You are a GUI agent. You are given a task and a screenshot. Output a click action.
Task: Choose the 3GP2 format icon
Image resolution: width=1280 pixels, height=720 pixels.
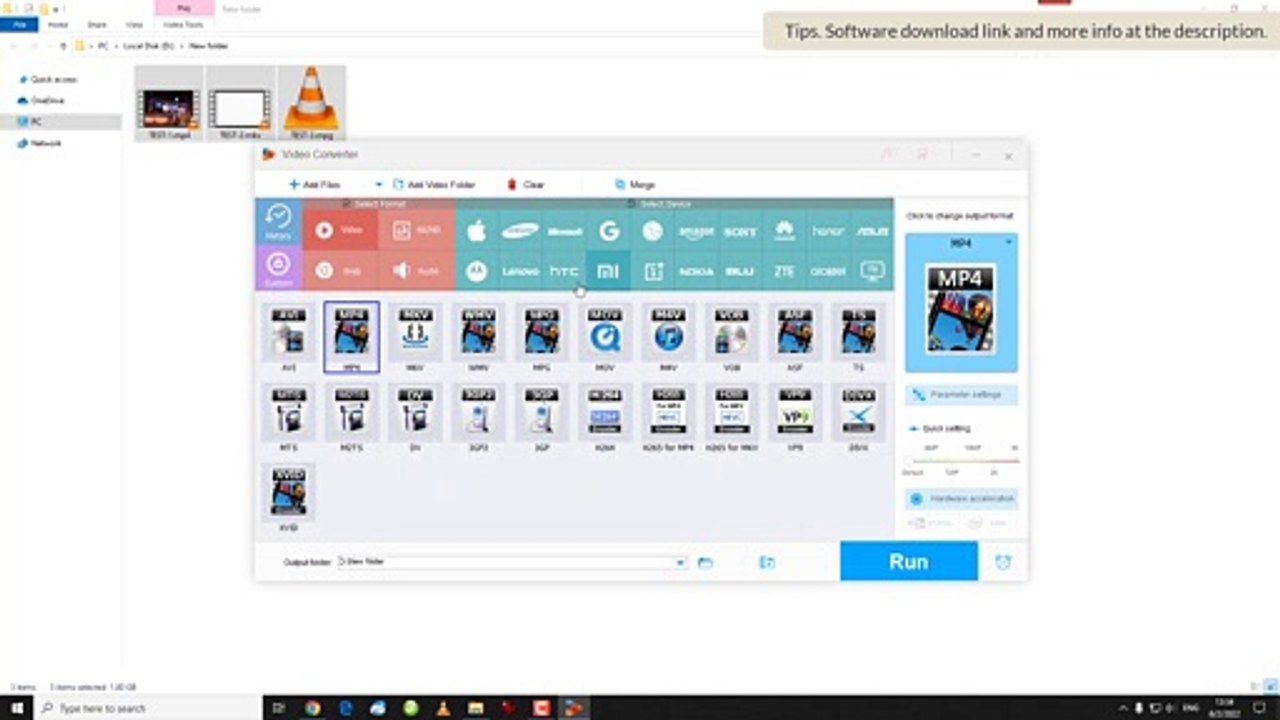pyautogui.click(x=478, y=412)
